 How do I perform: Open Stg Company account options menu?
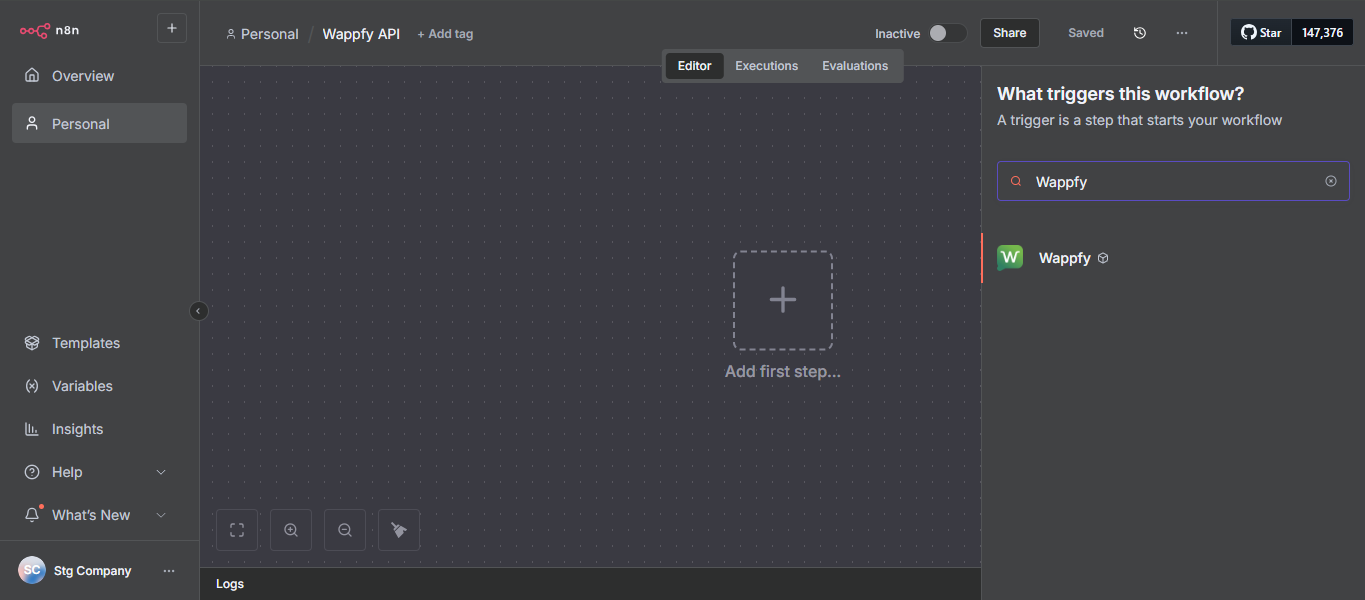point(169,571)
